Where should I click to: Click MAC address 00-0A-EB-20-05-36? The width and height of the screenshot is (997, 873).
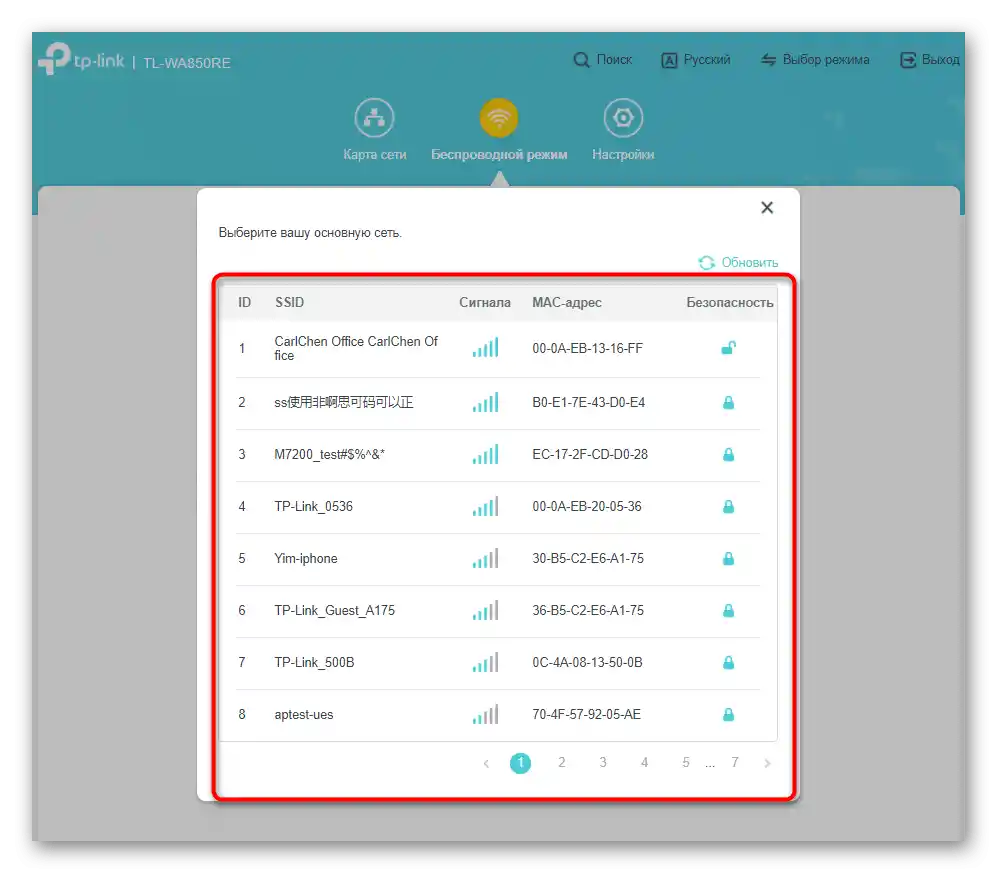[587, 507]
